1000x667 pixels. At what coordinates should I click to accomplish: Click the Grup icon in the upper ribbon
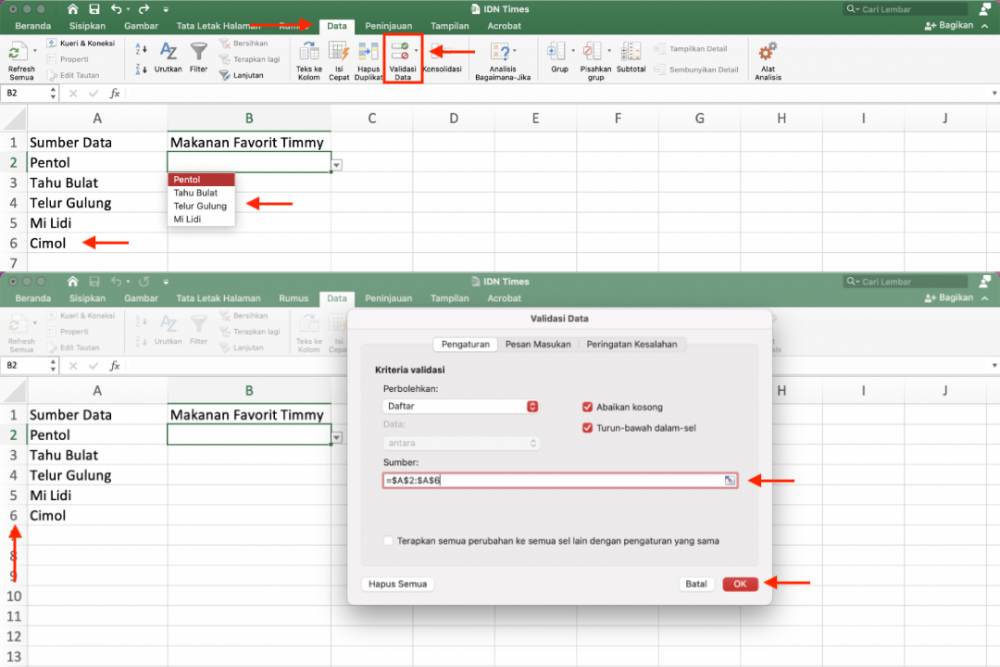pos(557,51)
